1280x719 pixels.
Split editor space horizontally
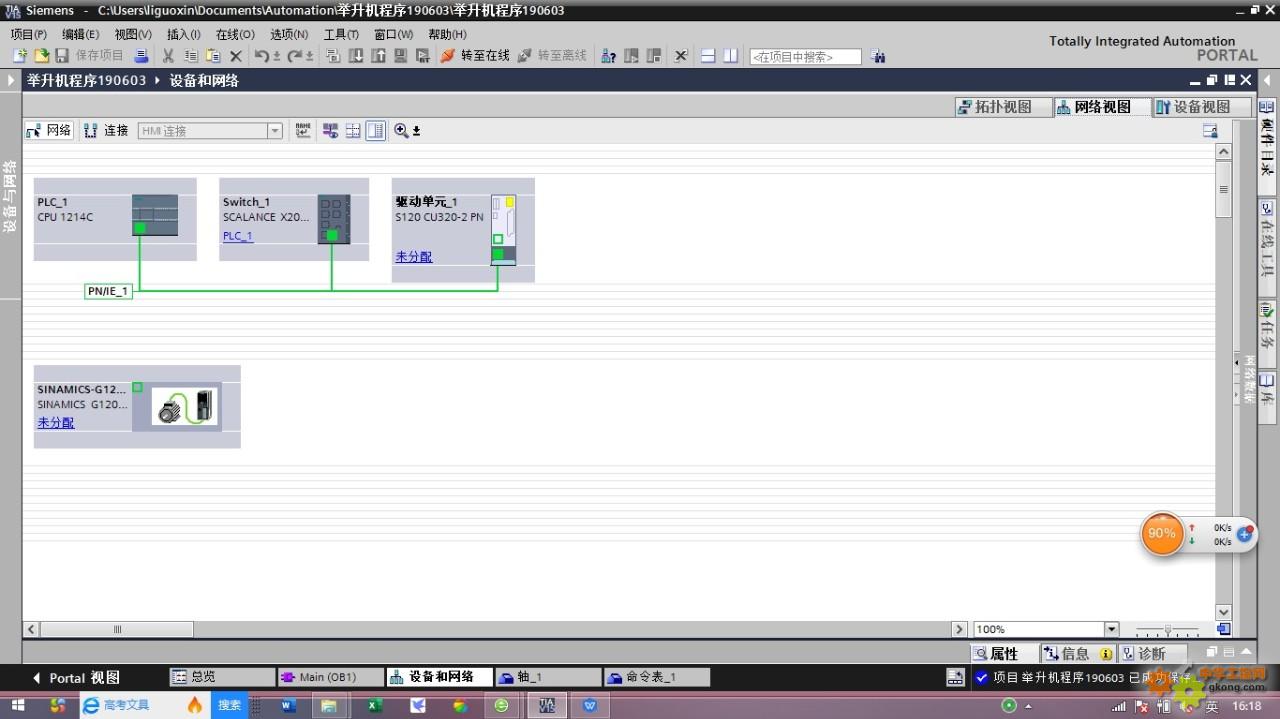pyautogui.click(x=708, y=56)
